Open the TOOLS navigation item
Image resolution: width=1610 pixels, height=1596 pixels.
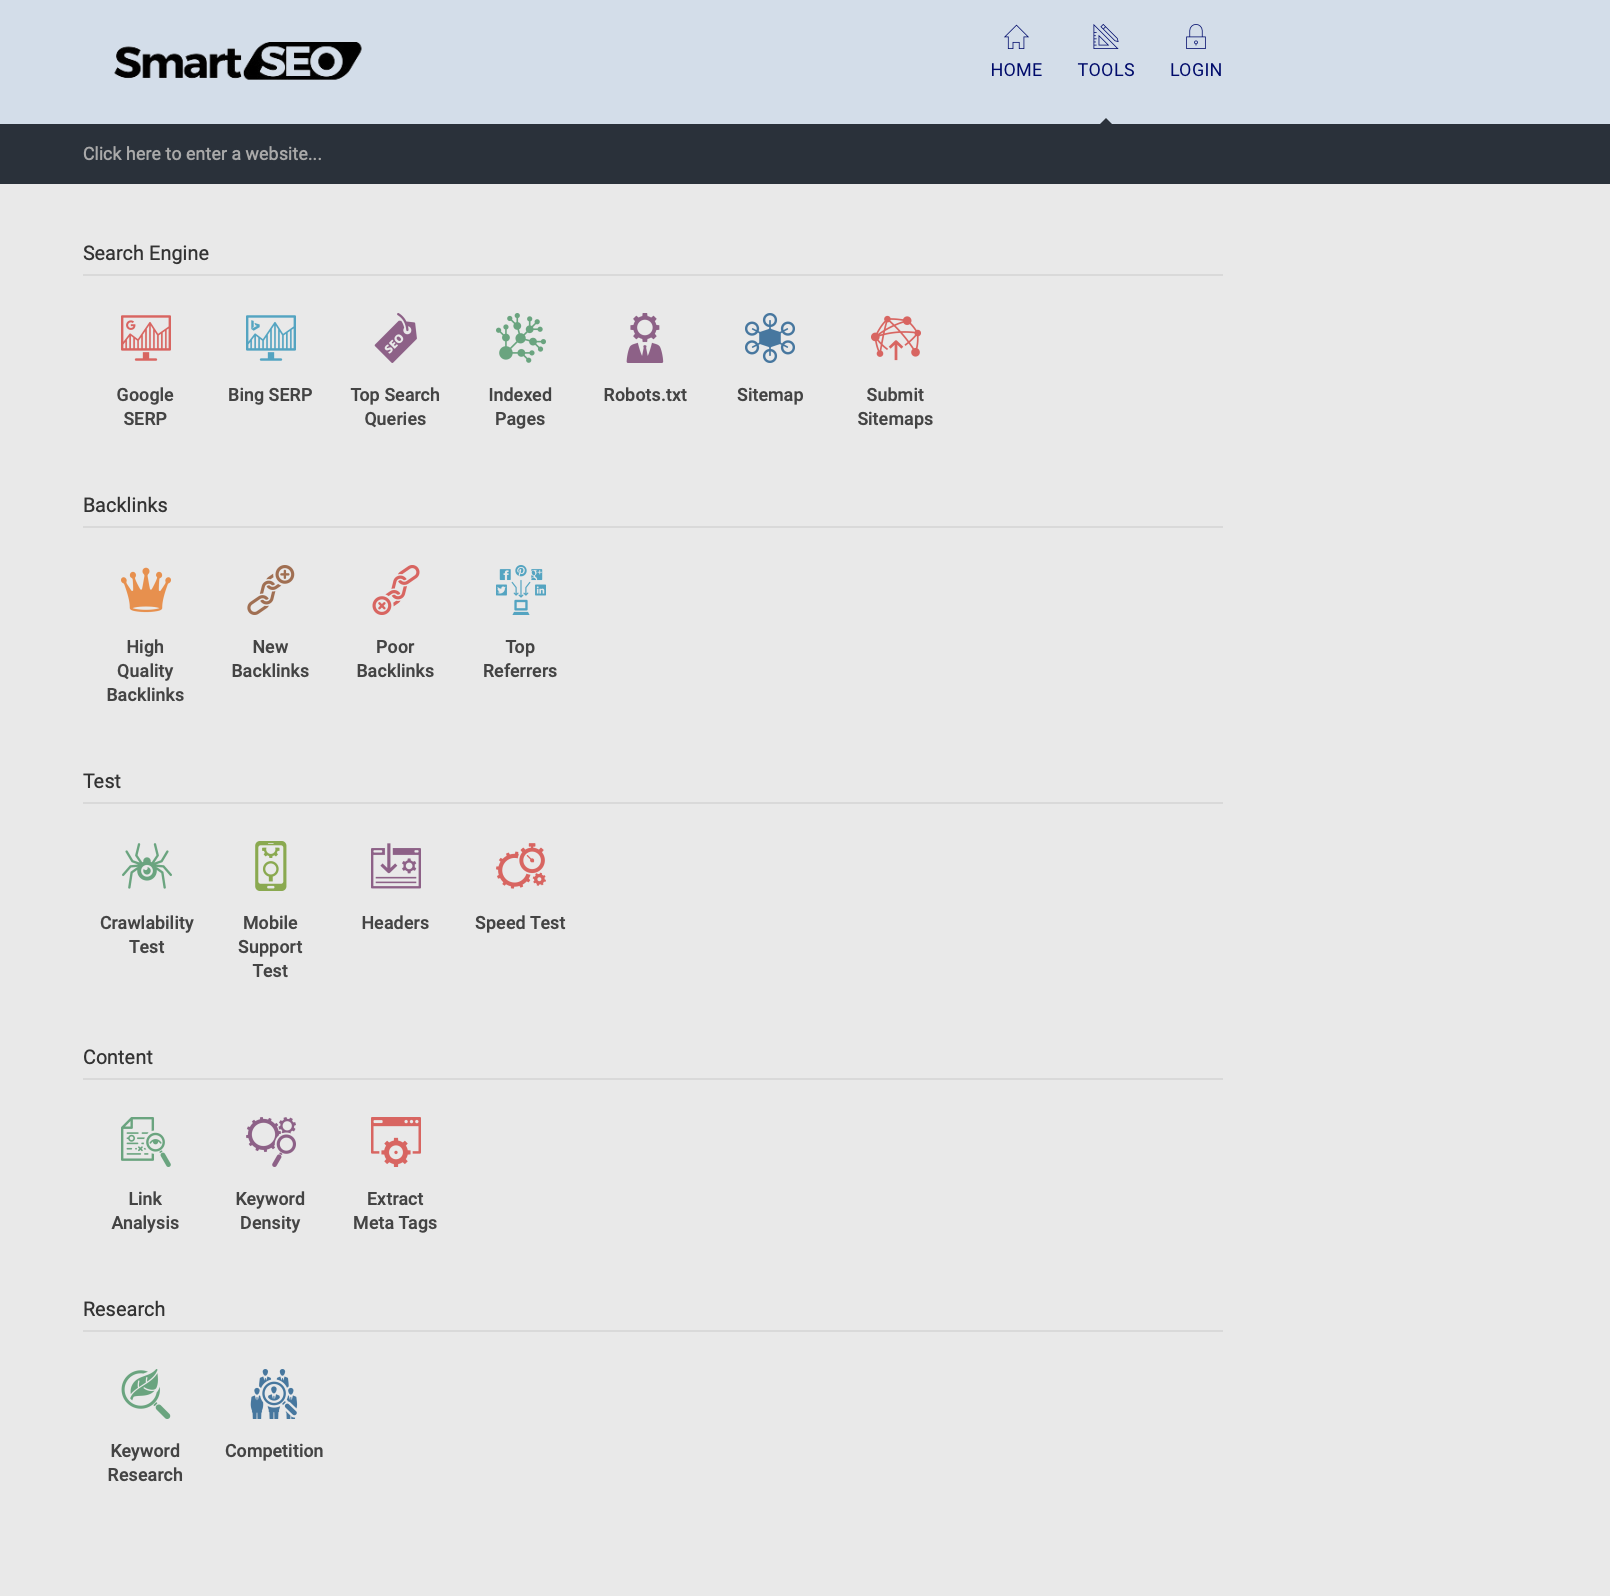[1106, 52]
